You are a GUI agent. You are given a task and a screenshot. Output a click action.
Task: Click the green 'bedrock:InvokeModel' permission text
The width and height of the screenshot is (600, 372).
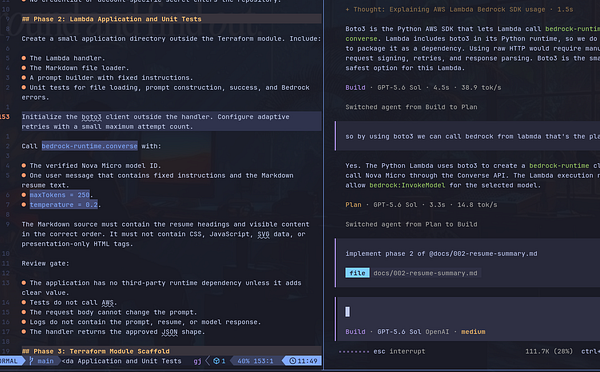pyautogui.click(x=407, y=185)
